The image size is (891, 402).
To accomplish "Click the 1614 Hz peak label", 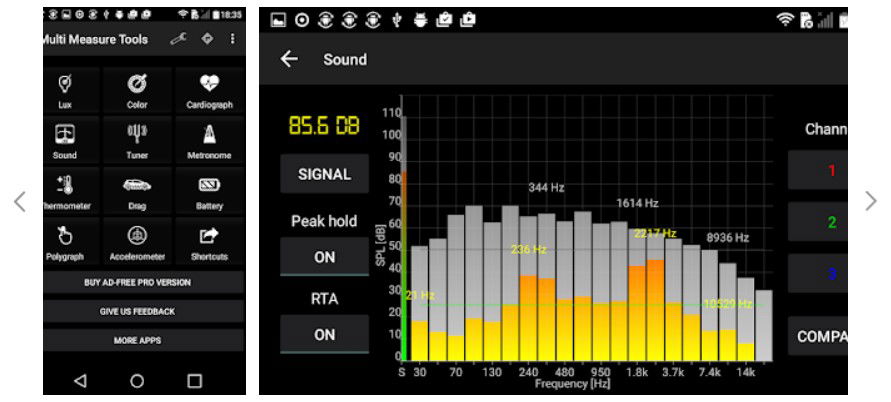I will click(x=637, y=203).
